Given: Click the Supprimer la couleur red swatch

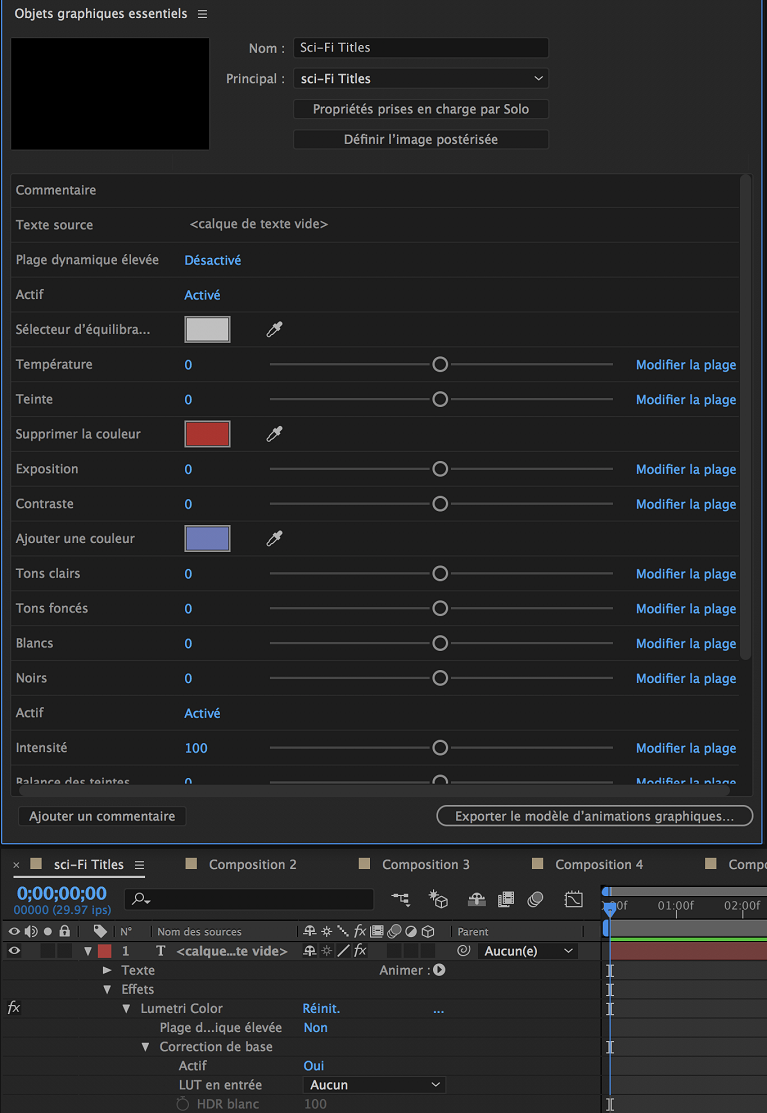Looking at the screenshot, I should tap(207, 434).
